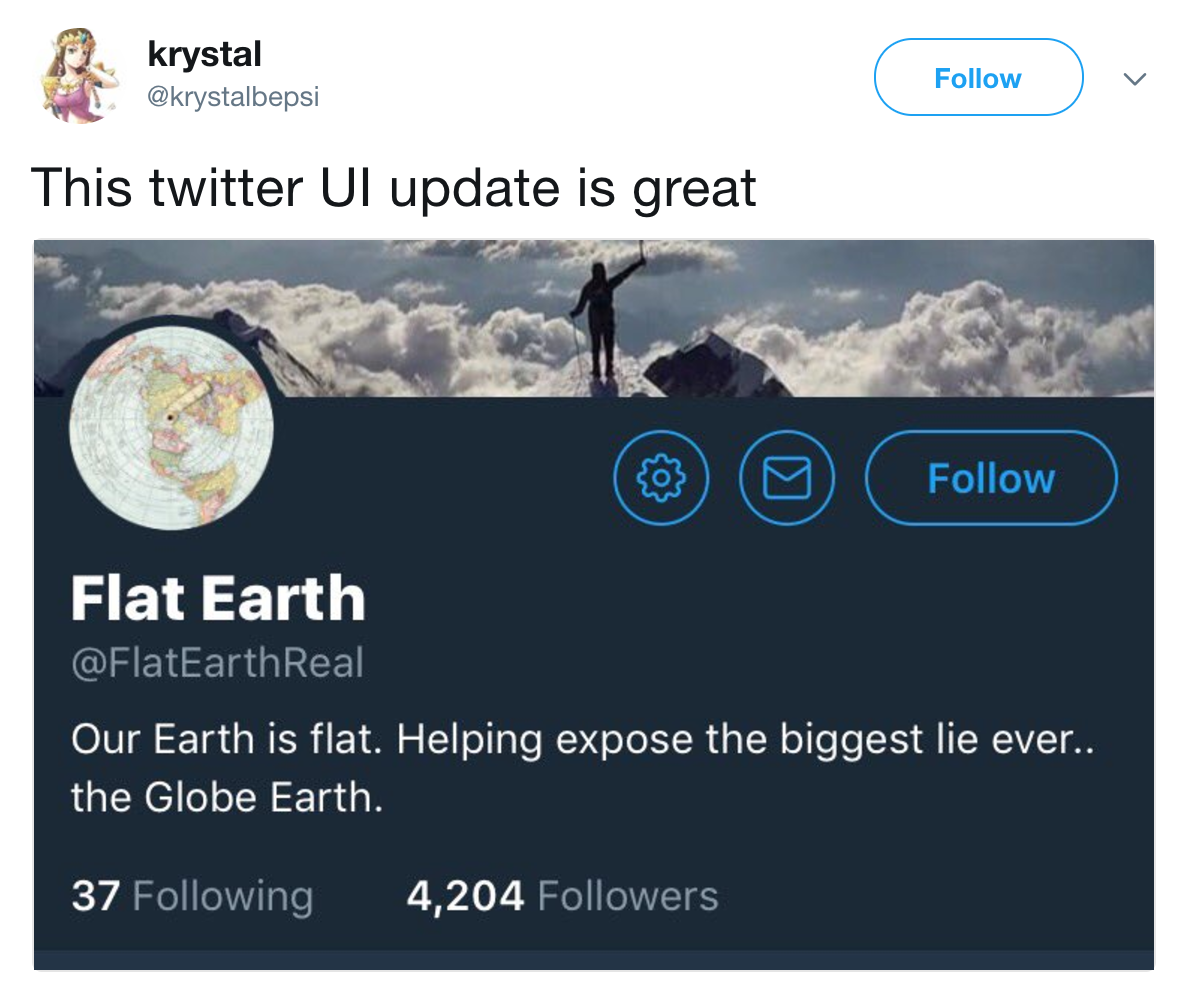The width and height of the screenshot is (1198, 992).
Task: Click the dark rock peak in banner image
Action: (x=709, y=366)
